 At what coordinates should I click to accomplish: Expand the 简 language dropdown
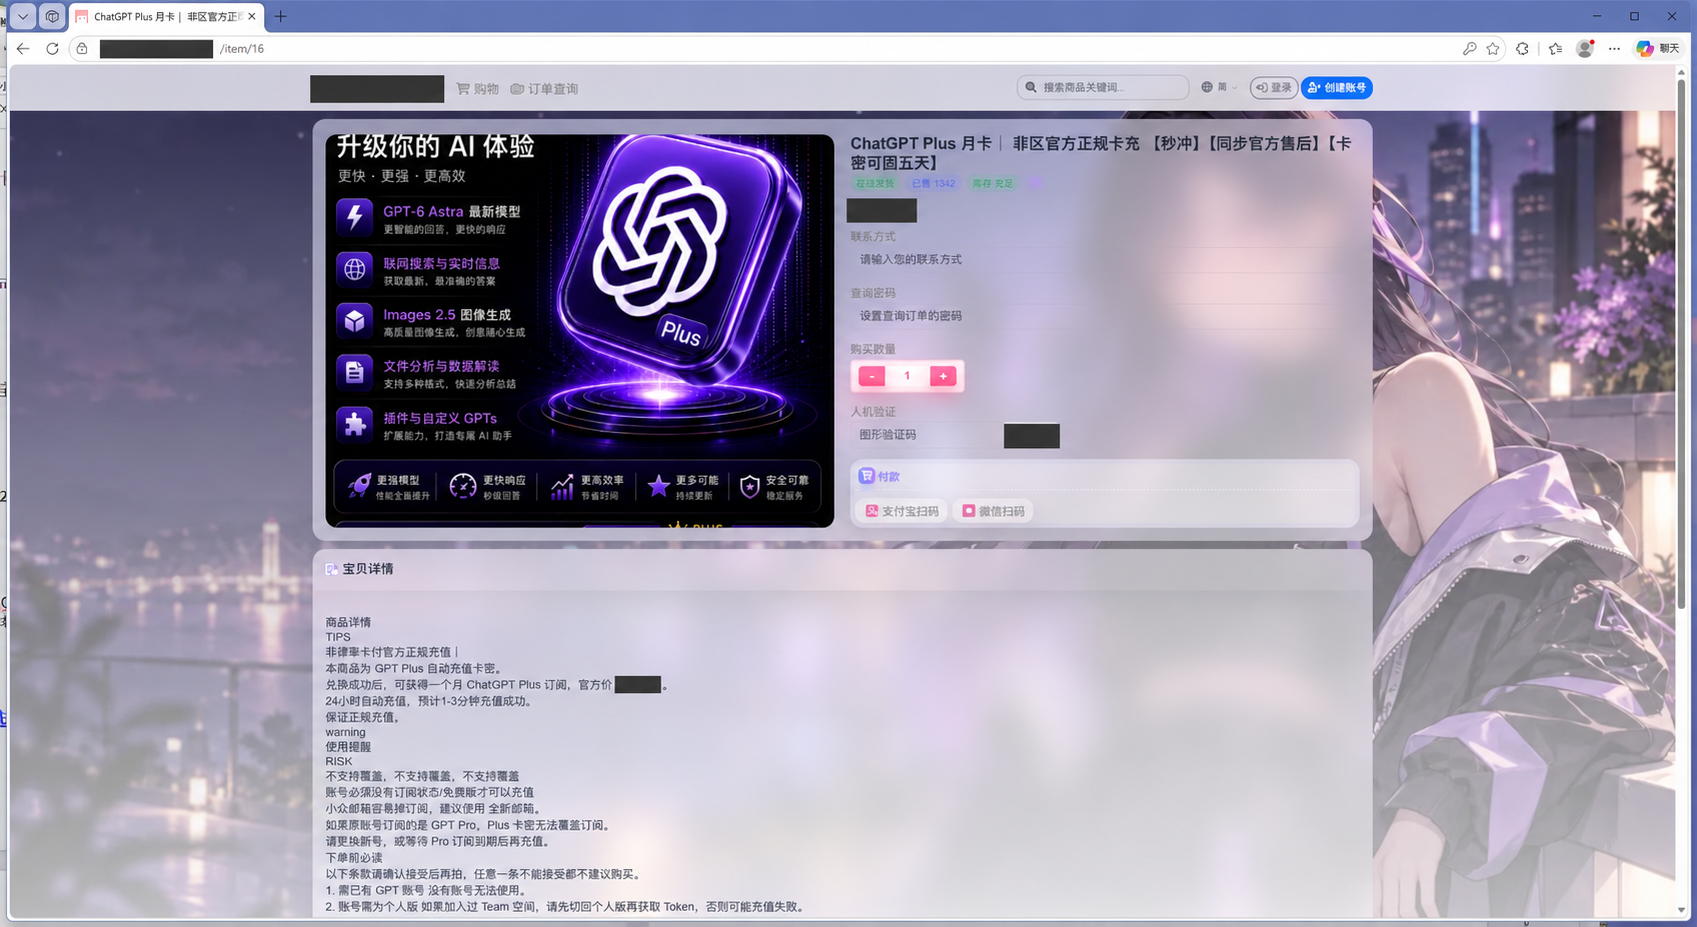click(1219, 87)
